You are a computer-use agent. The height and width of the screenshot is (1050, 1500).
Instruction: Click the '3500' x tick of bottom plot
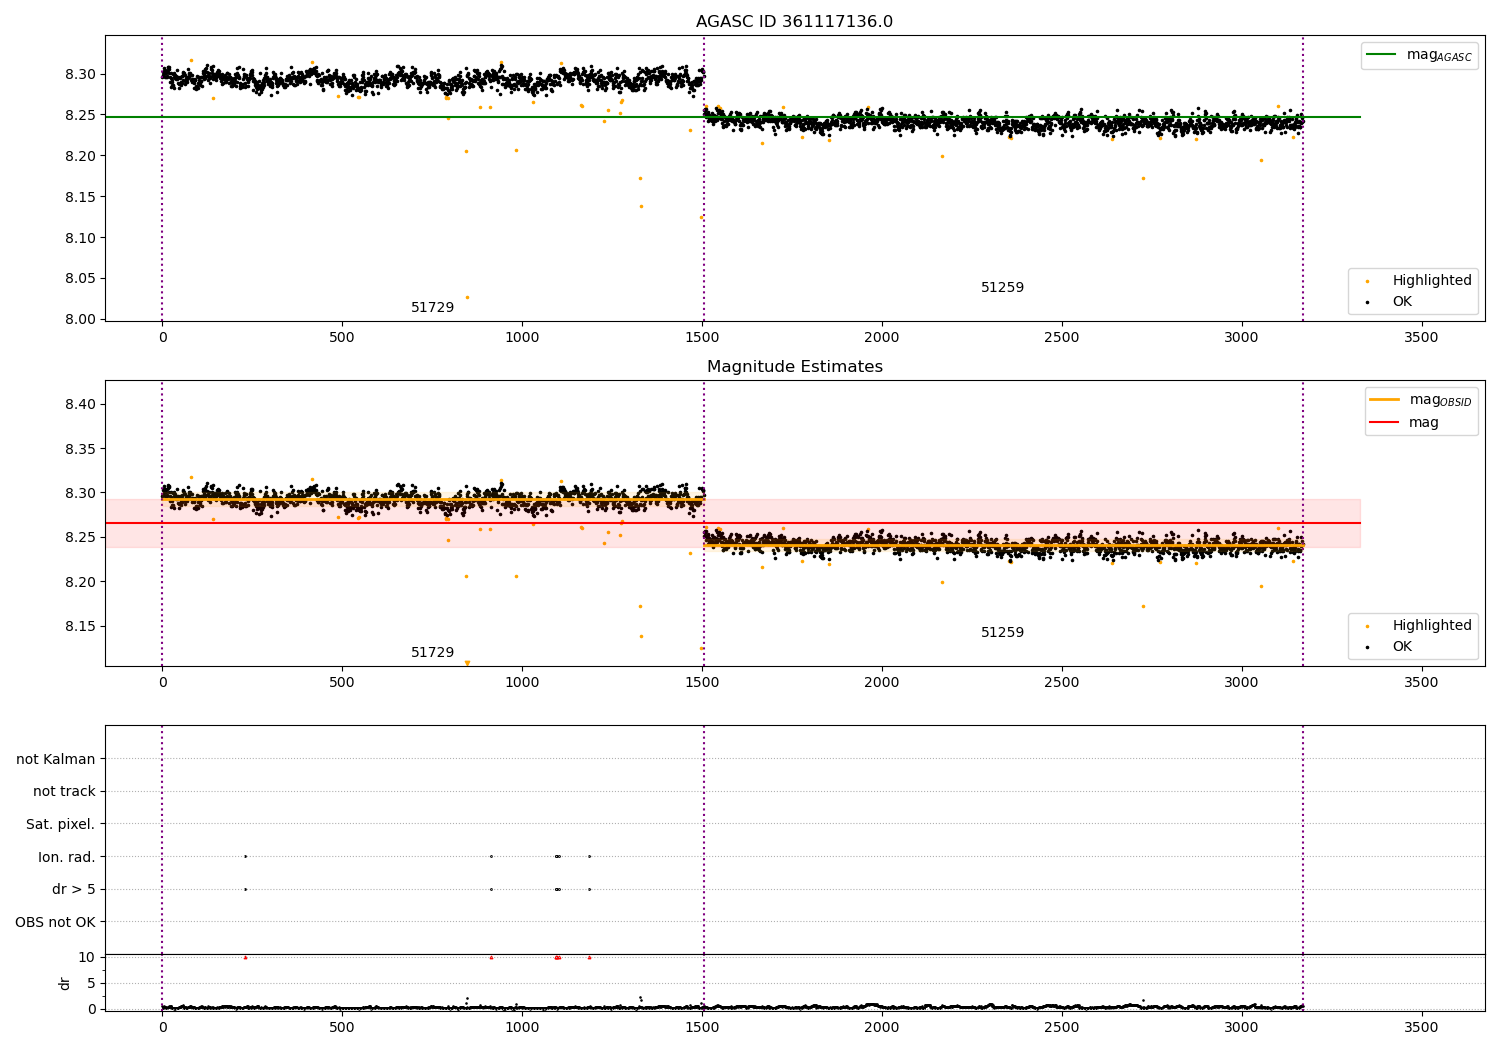(1421, 1027)
